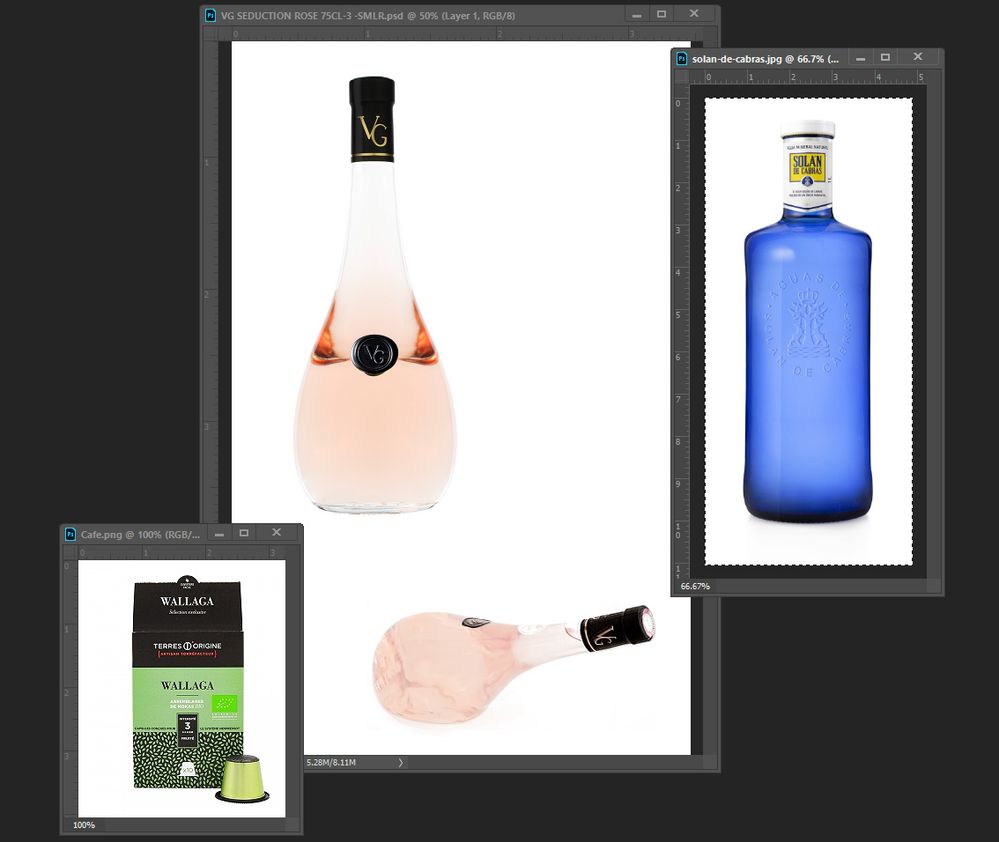Expand the status bar arrow next to 5.28M/8.11M
Screen dimensions: 999x842
point(401,763)
